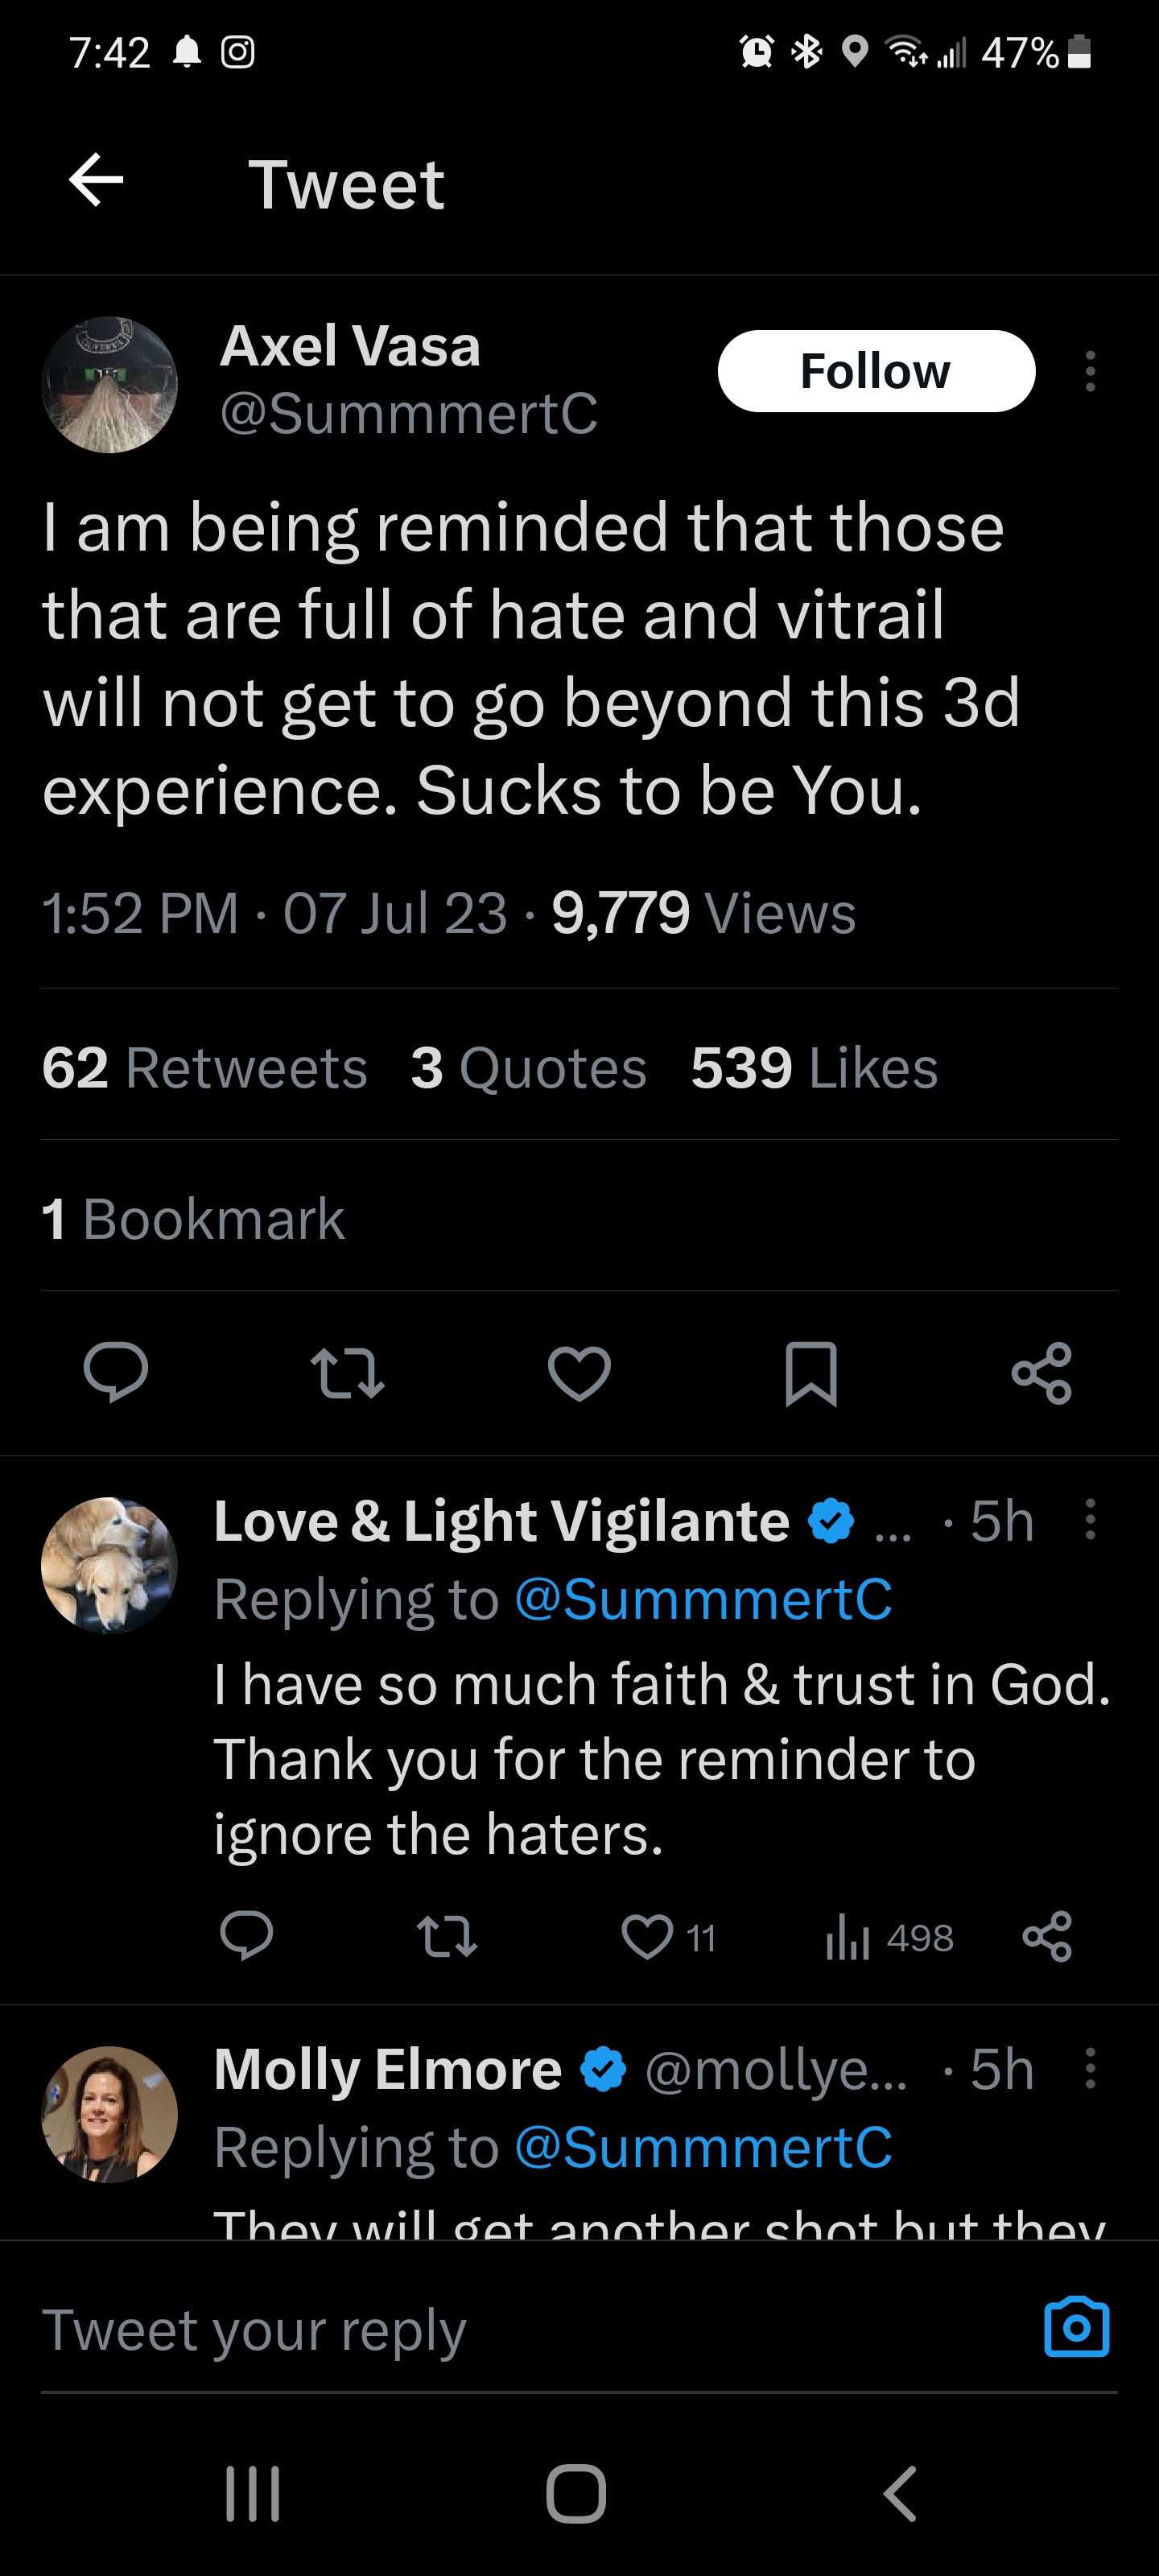This screenshot has width=1159, height=2576.
Task: Retweet Axel Vasa's tweet
Action: (x=347, y=1372)
